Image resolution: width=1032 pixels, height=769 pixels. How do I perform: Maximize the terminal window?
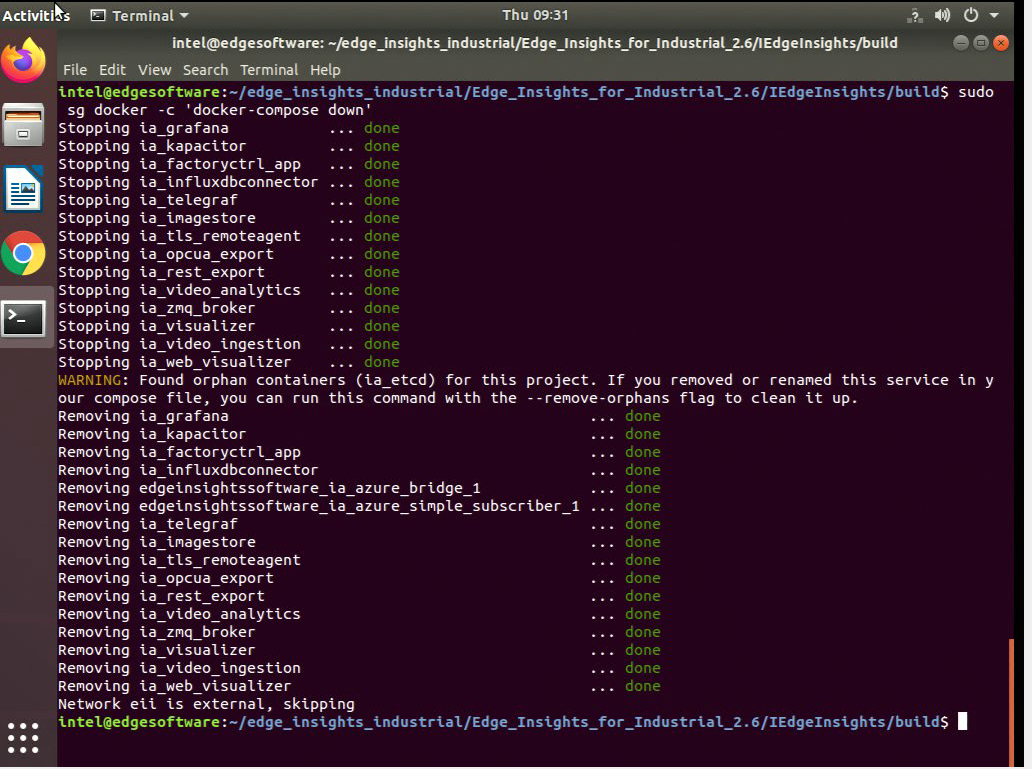click(x=981, y=43)
